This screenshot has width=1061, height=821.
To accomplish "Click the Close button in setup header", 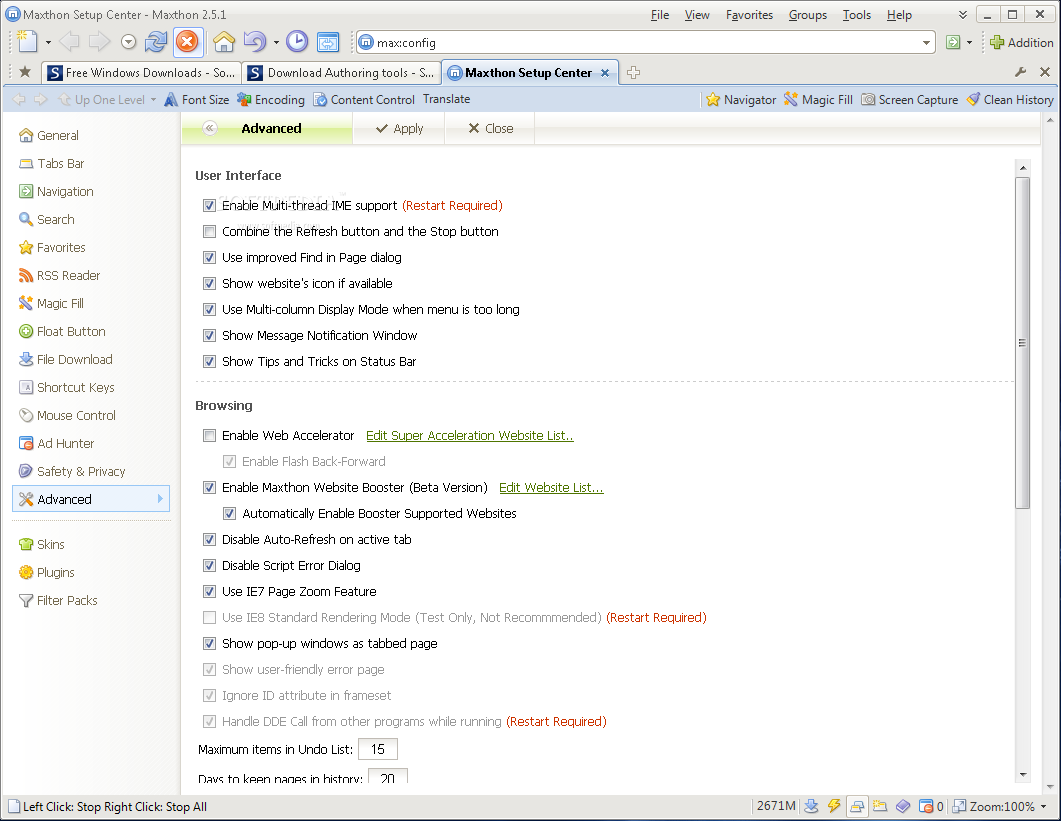I will (x=490, y=129).
